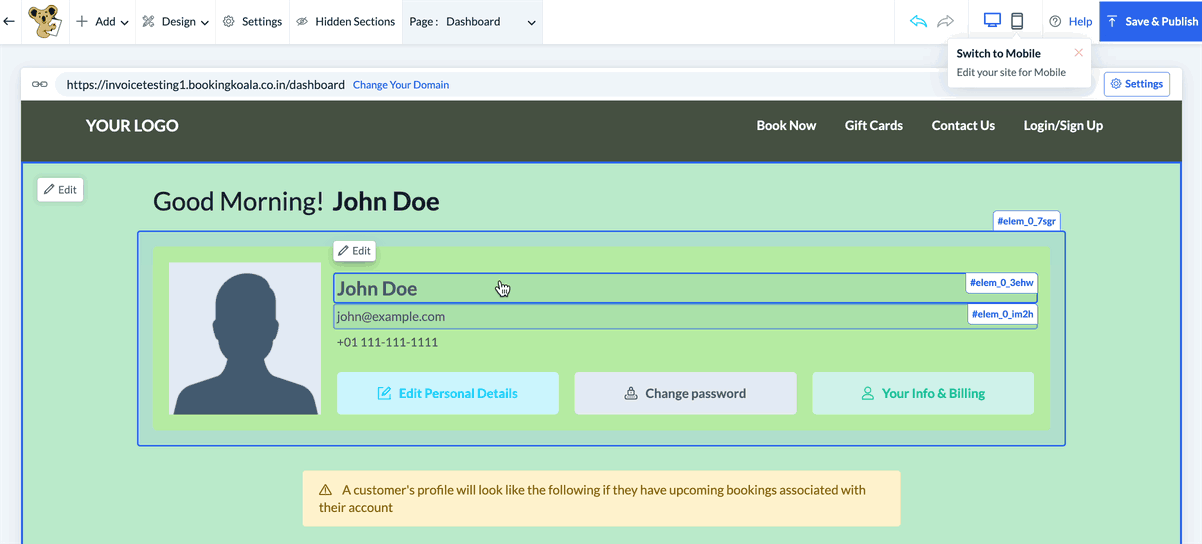The width and height of the screenshot is (1202, 544).
Task: Select the profile avatar image
Action: click(x=245, y=338)
